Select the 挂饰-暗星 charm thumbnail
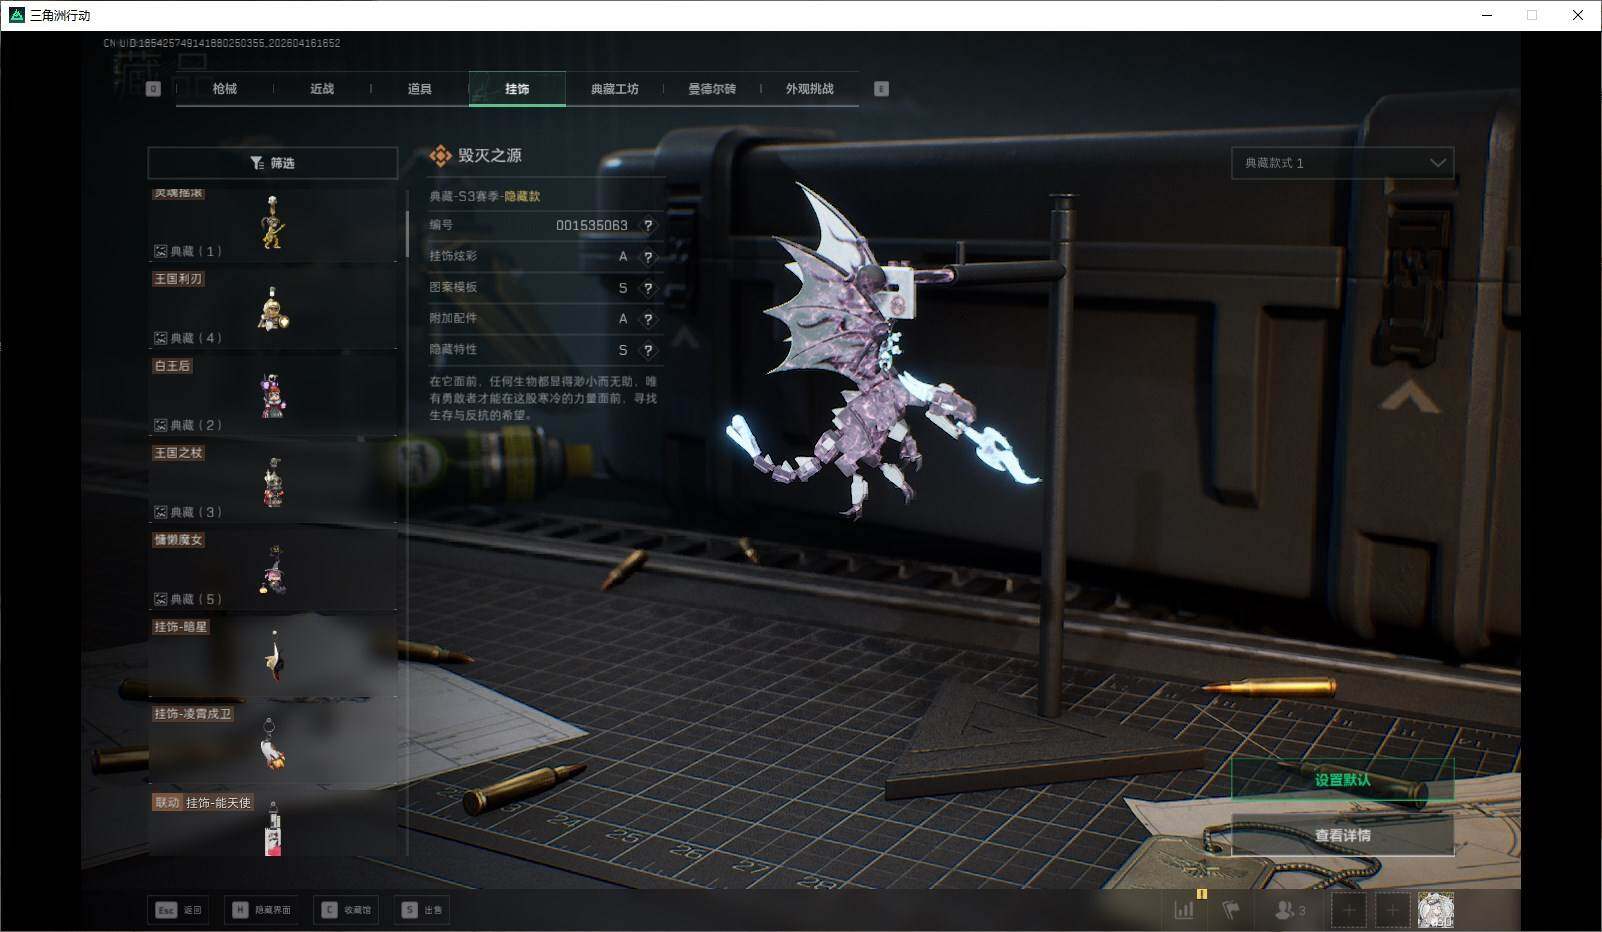 [272, 656]
